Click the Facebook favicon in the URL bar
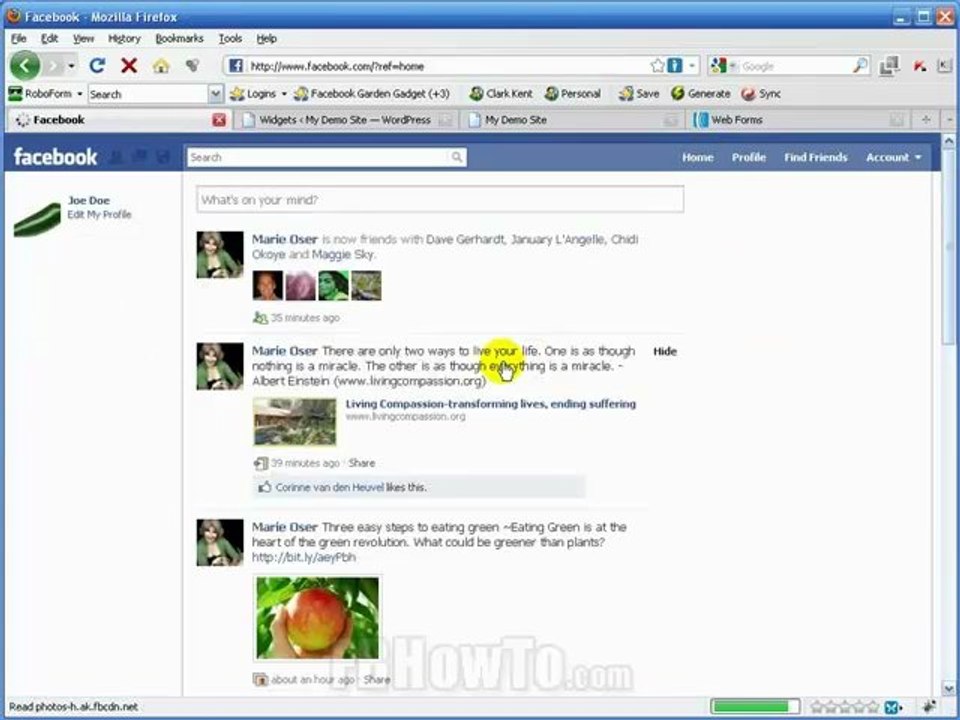Image resolution: width=960 pixels, height=720 pixels. coord(236,66)
